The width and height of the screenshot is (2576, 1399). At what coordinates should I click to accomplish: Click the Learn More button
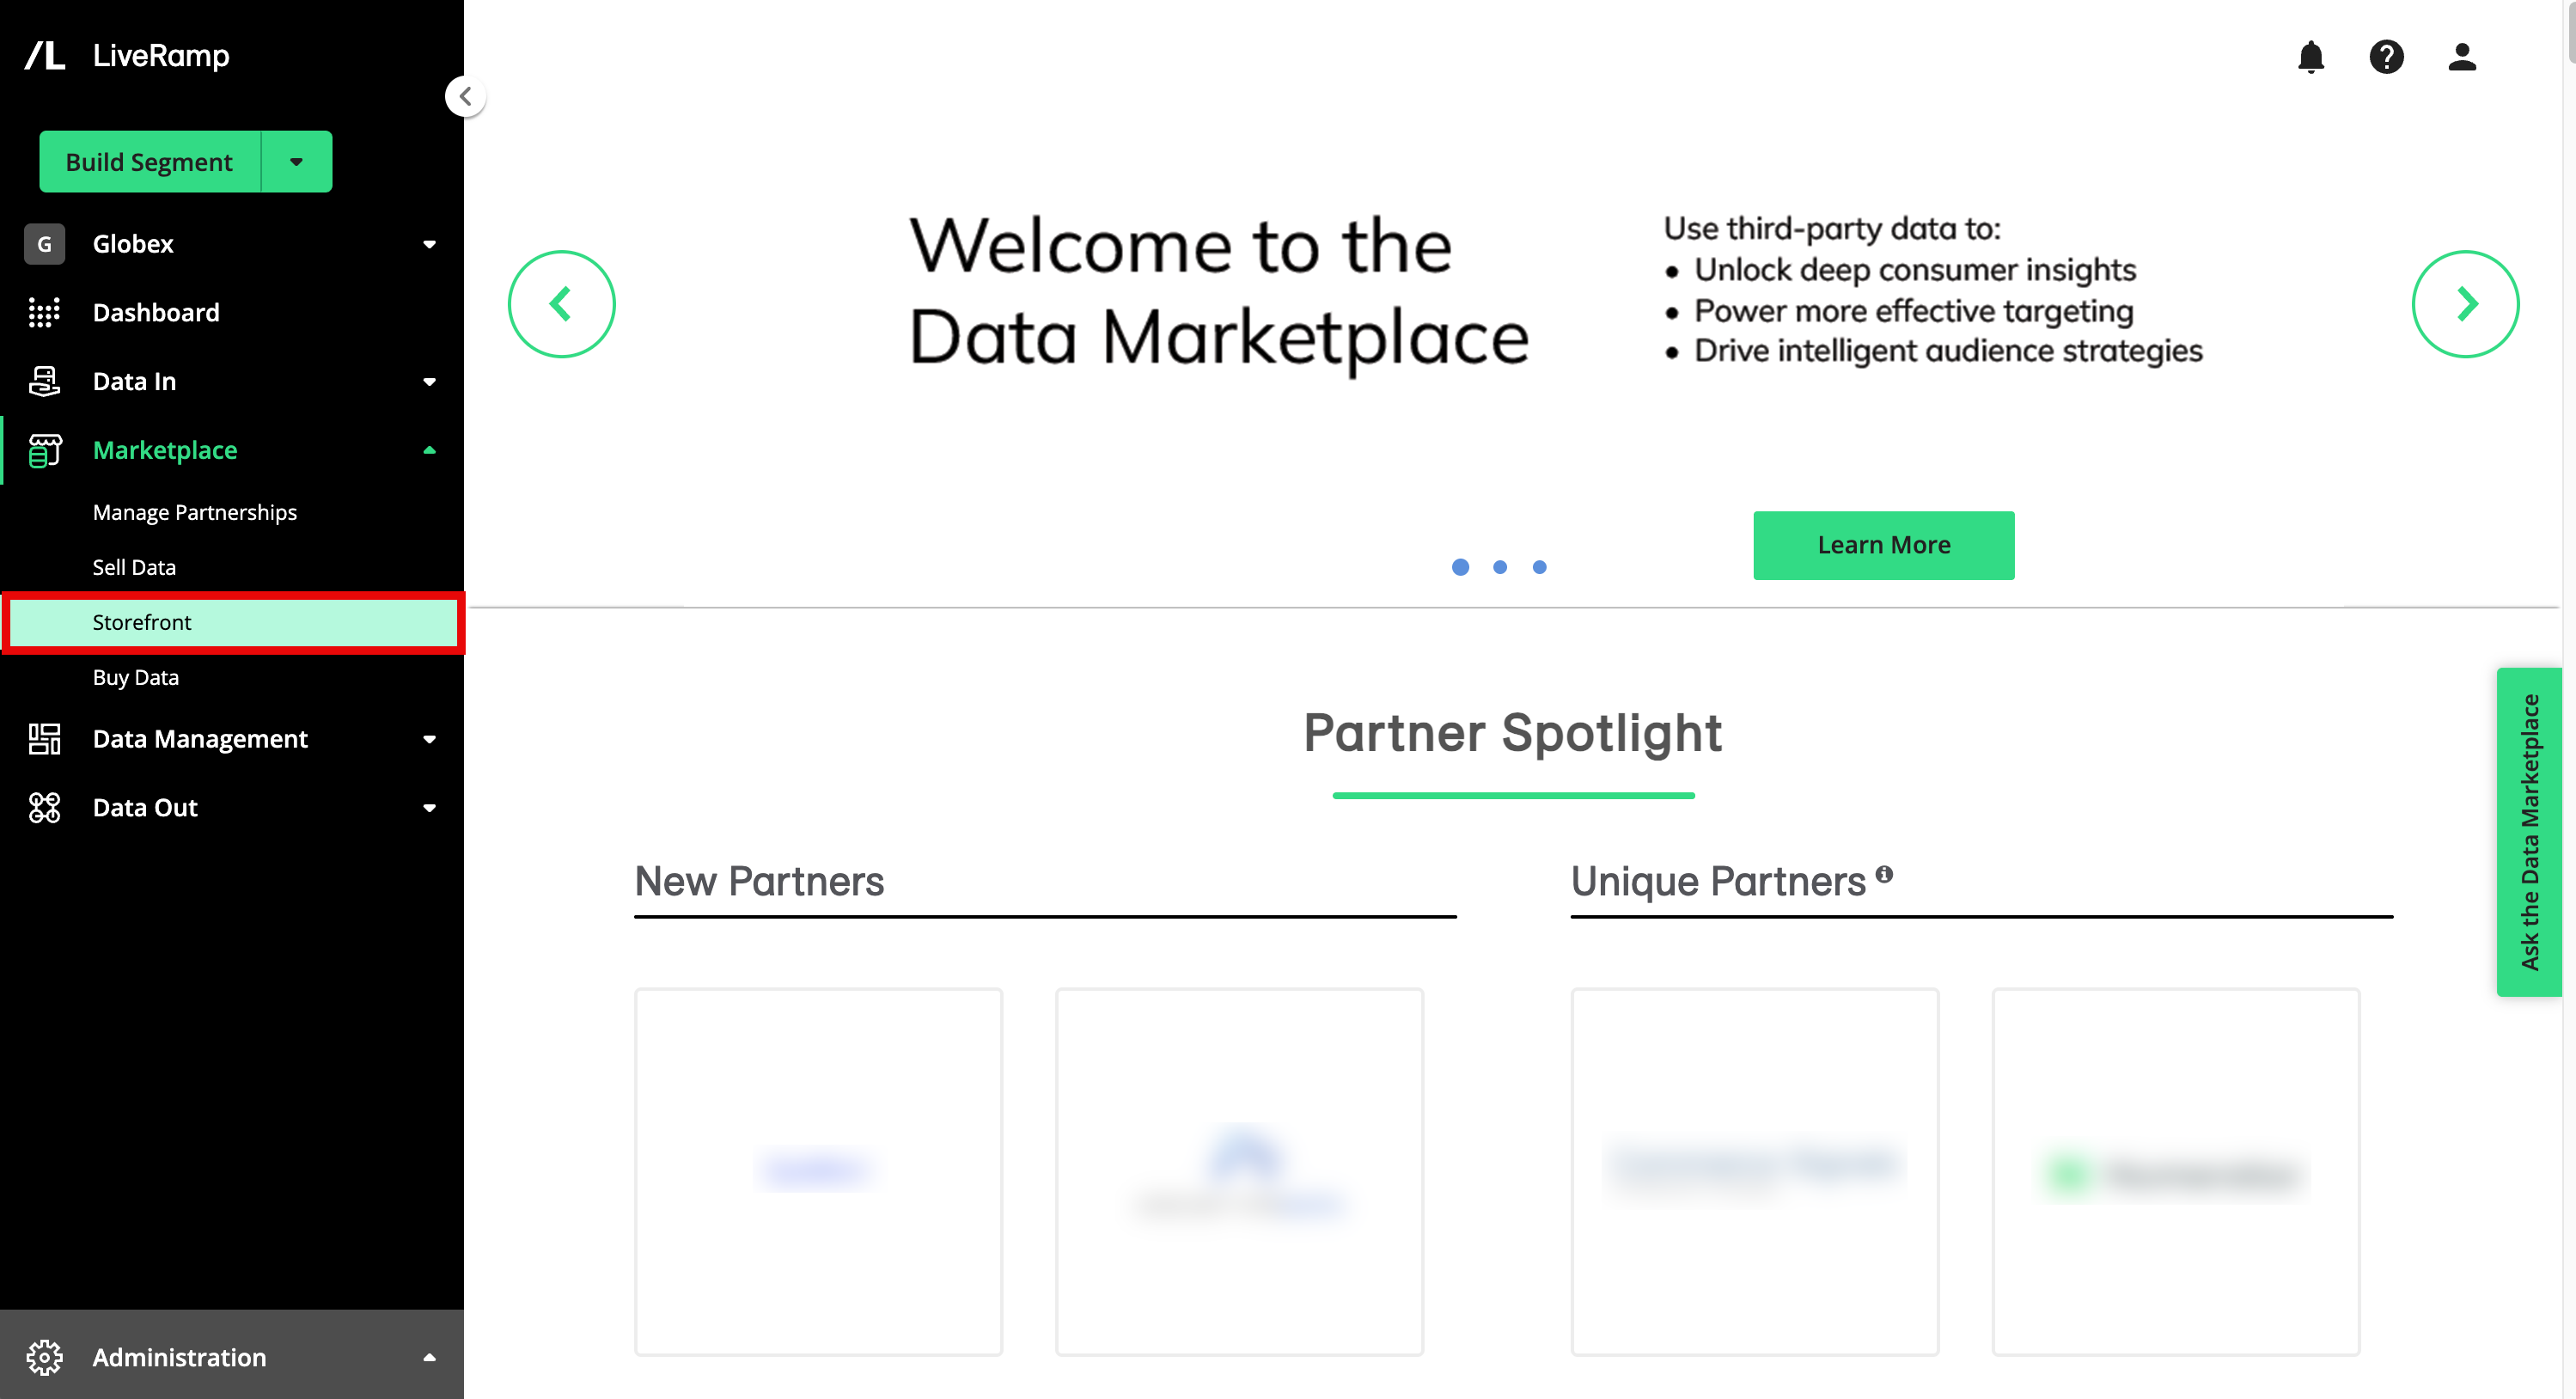(x=1883, y=545)
